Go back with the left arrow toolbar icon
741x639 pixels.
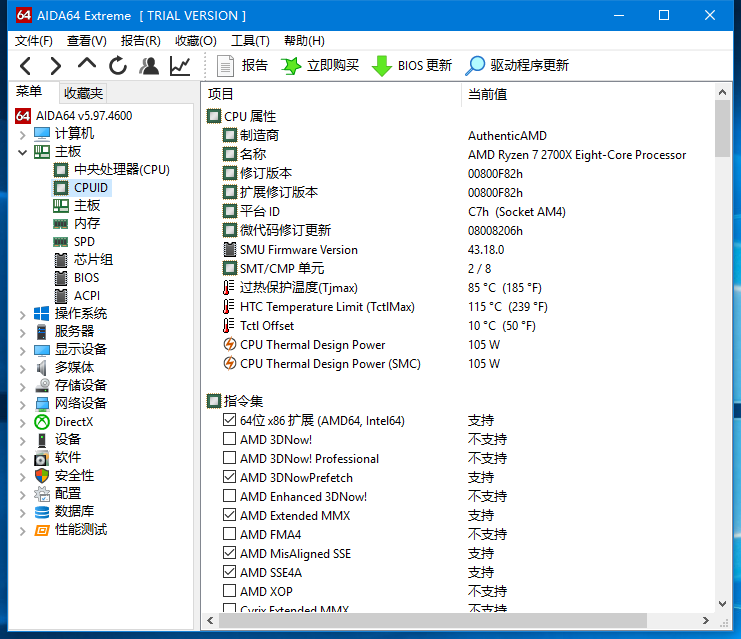(26, 66)
